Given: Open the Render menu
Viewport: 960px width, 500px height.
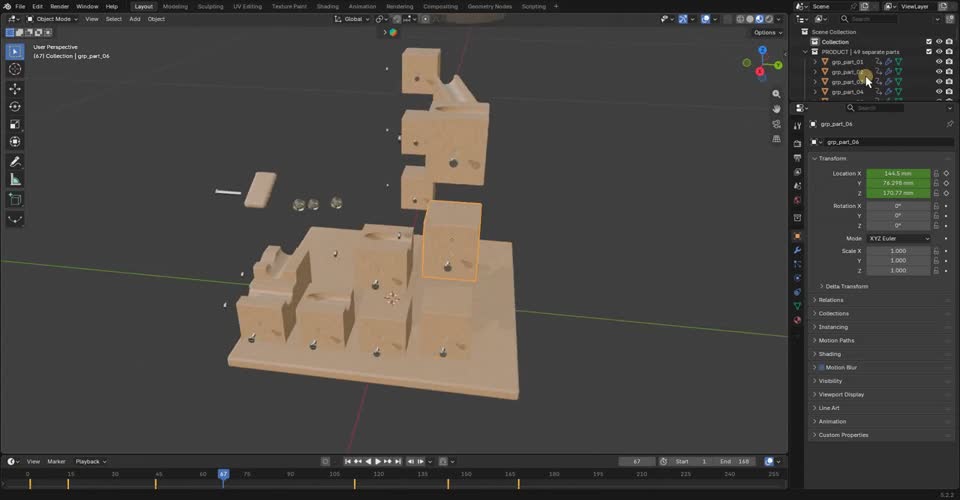Looking at the screenshot, I should (x=59, y=6).
